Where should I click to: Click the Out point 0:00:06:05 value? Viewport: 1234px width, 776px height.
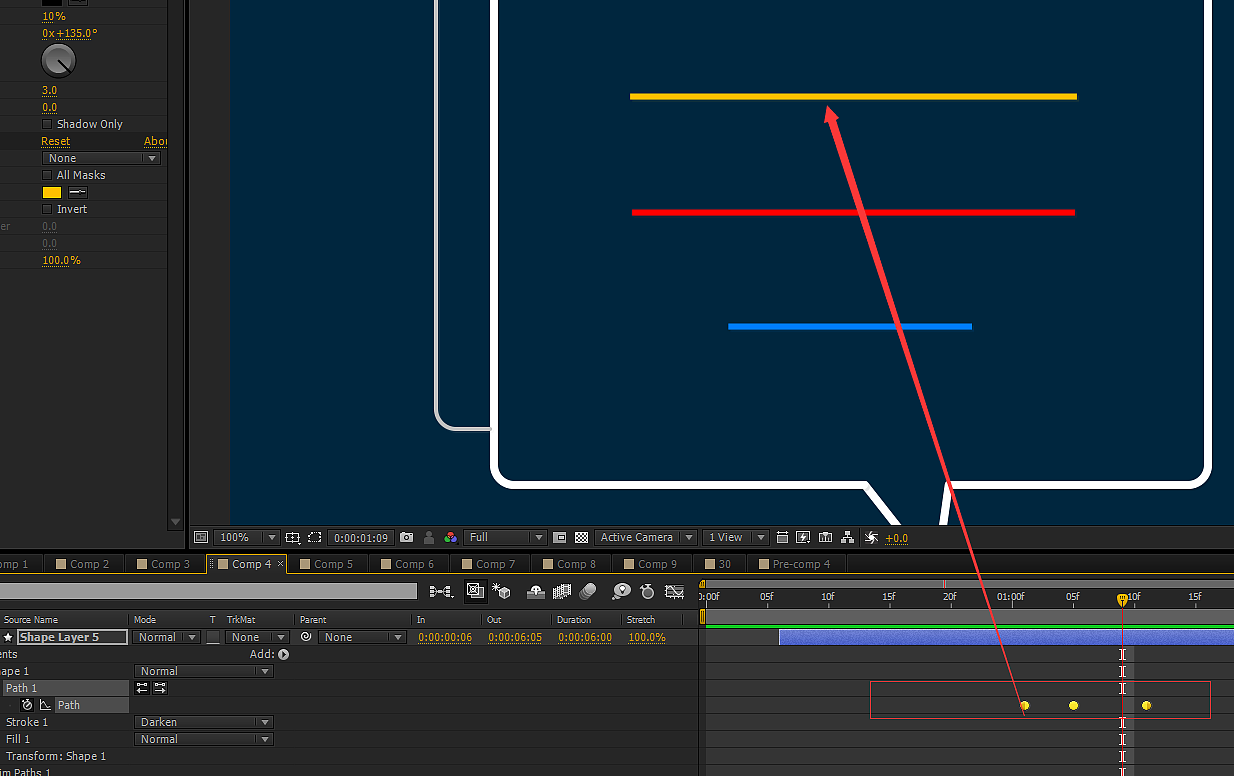[x=515, y=637]
